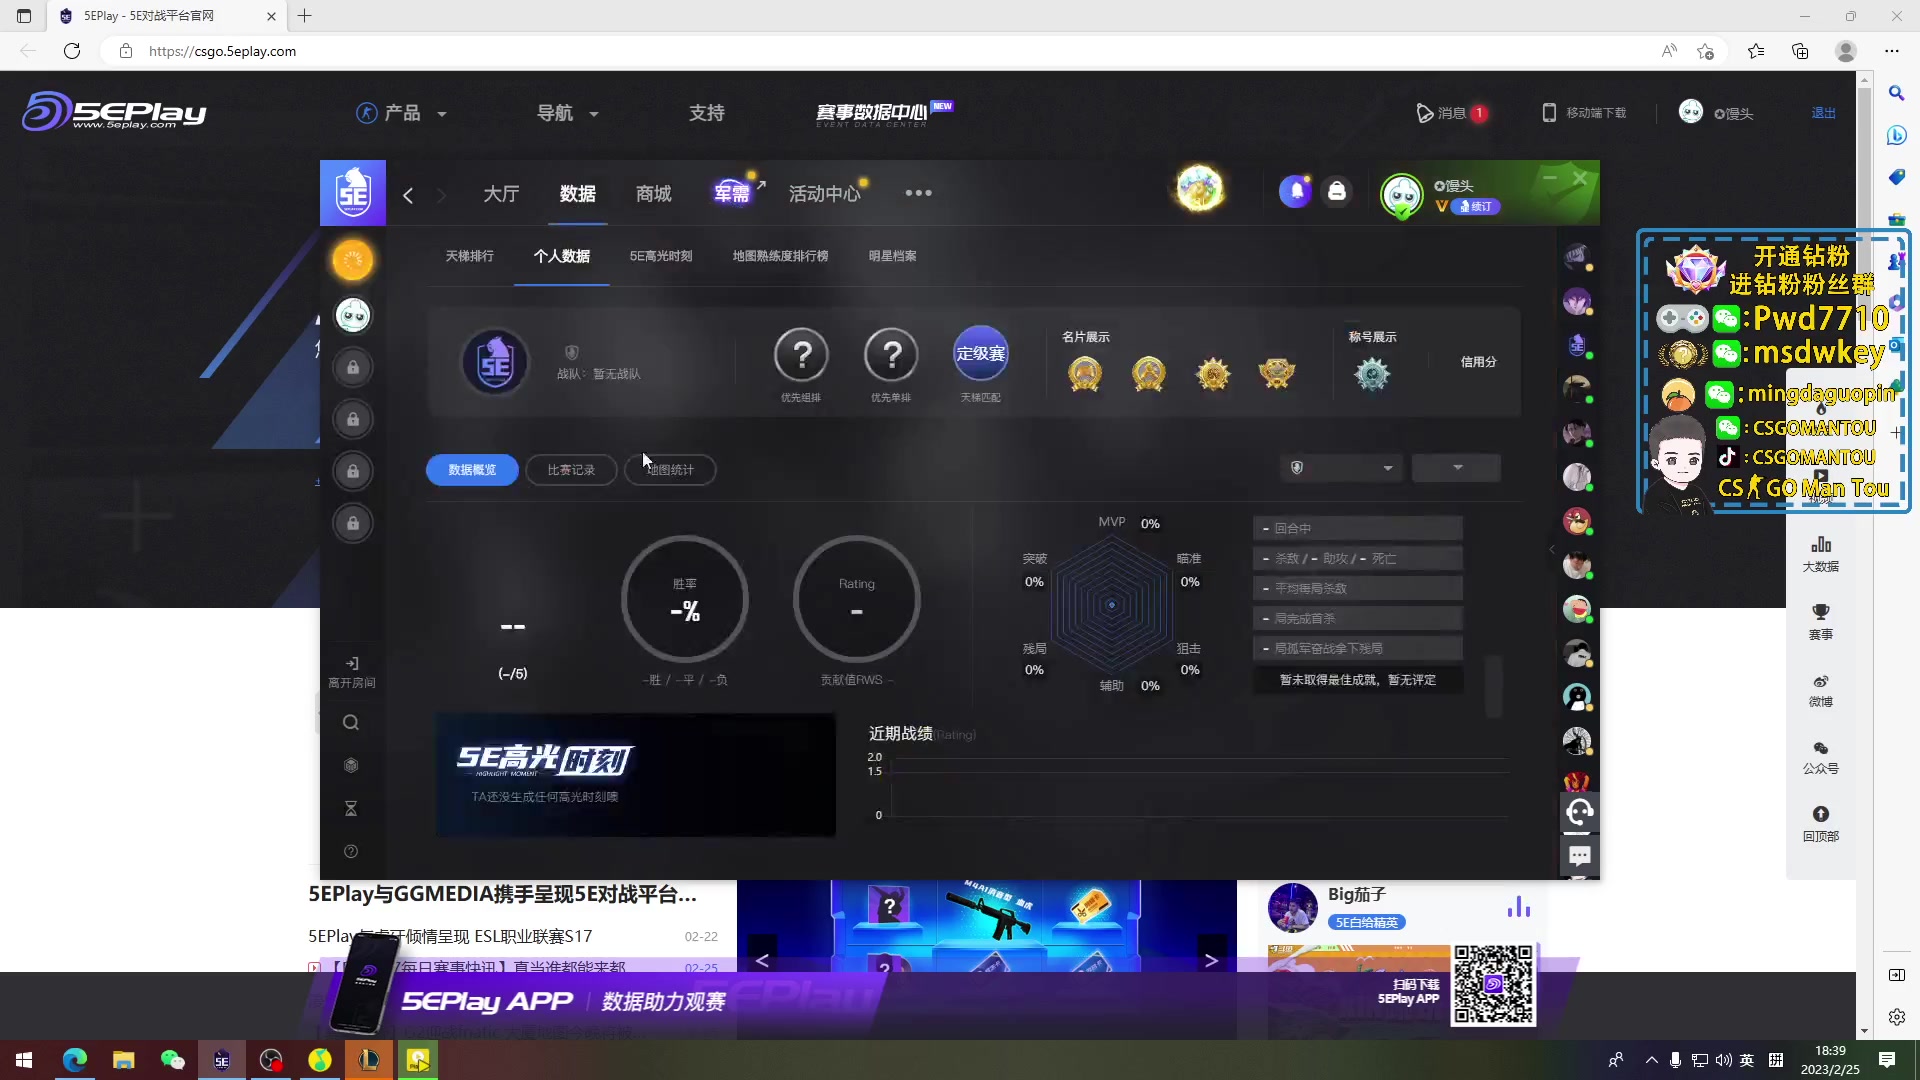Expand the ... more menu beside 活动中心
Image resolution: width=1920 pixels, height=1080 pixels.
918,192
